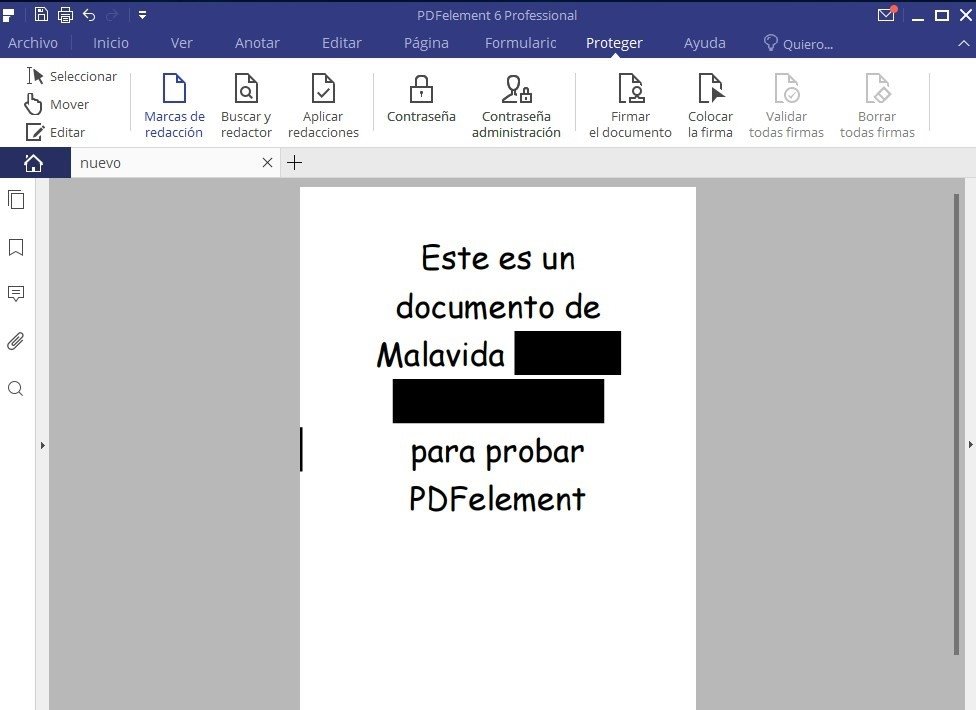Image resolution: width=976 pixels, height=710 pixels.
Task: Undo the last action
Action: (89, 14)
